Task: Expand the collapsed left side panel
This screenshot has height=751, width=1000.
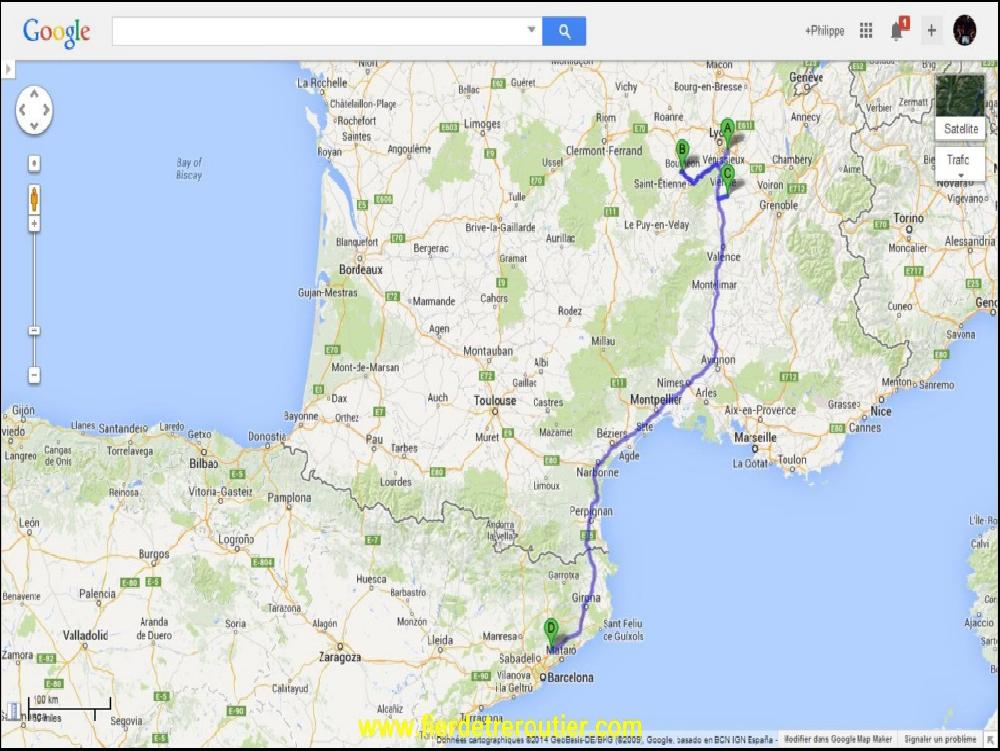Action: coord(8,69)
